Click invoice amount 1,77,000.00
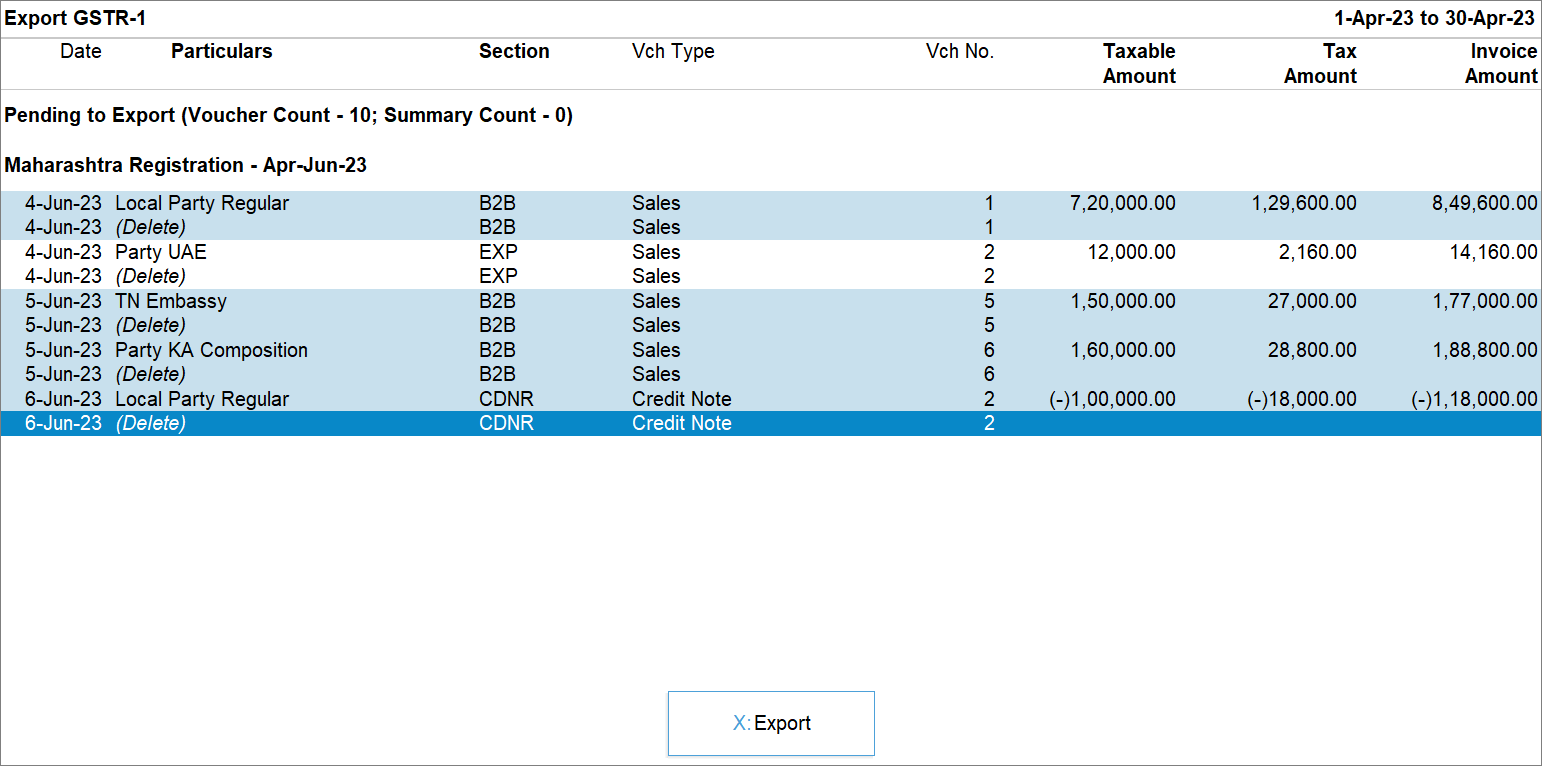Screen dimensions: 1542x766 pos(1485,301)
